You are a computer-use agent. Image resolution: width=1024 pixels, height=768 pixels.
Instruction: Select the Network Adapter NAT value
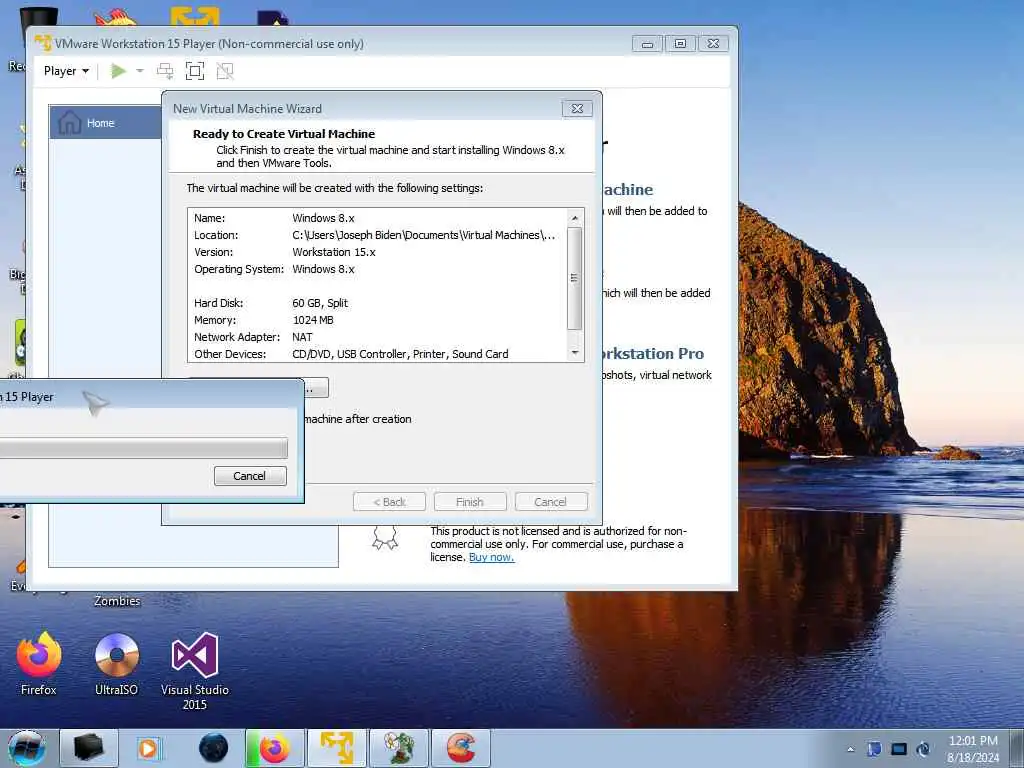pos(302,337)
